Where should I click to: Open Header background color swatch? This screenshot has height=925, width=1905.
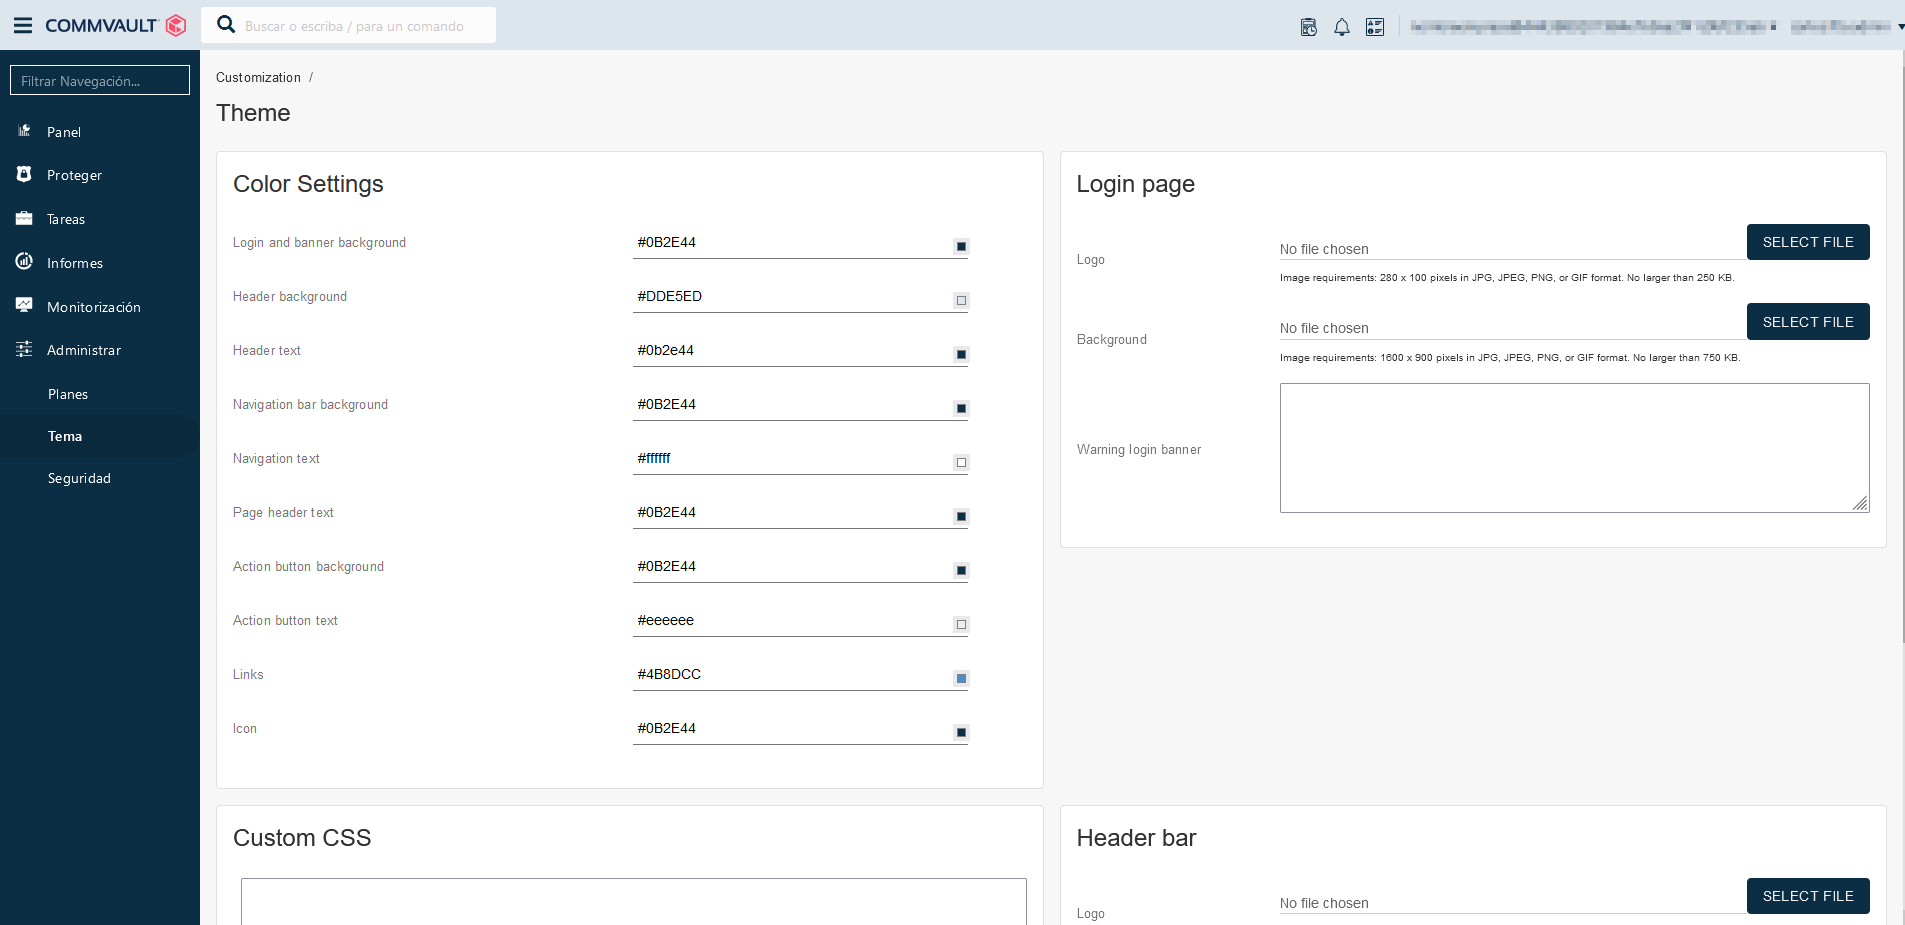point(961,300)
